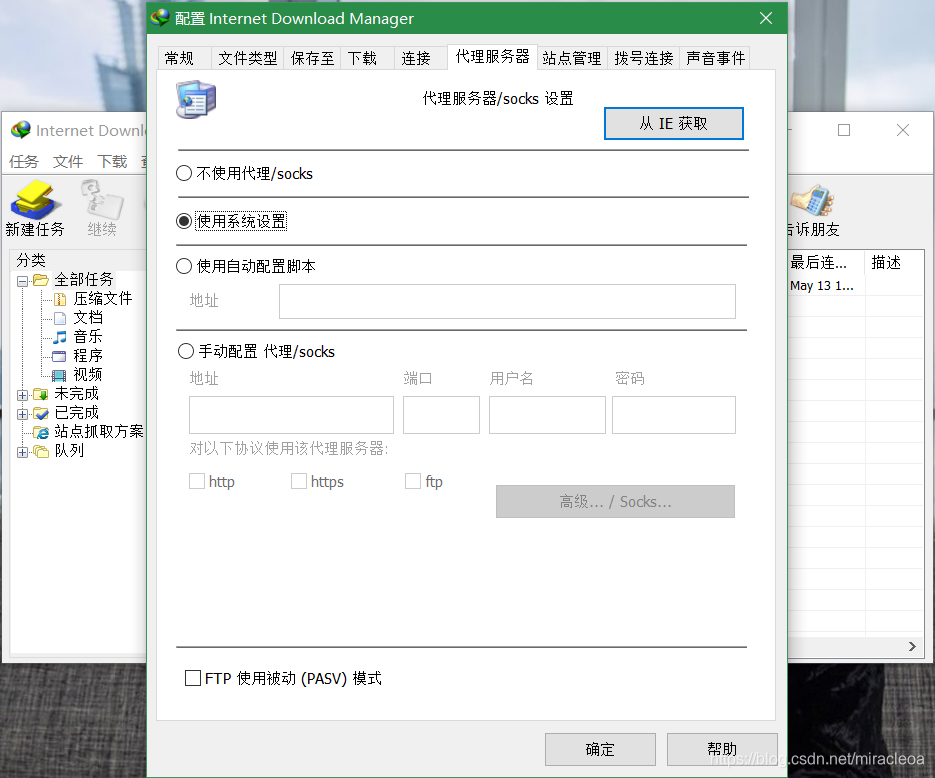Click the 队列 queue folder icon

click(x=41, y=451)
